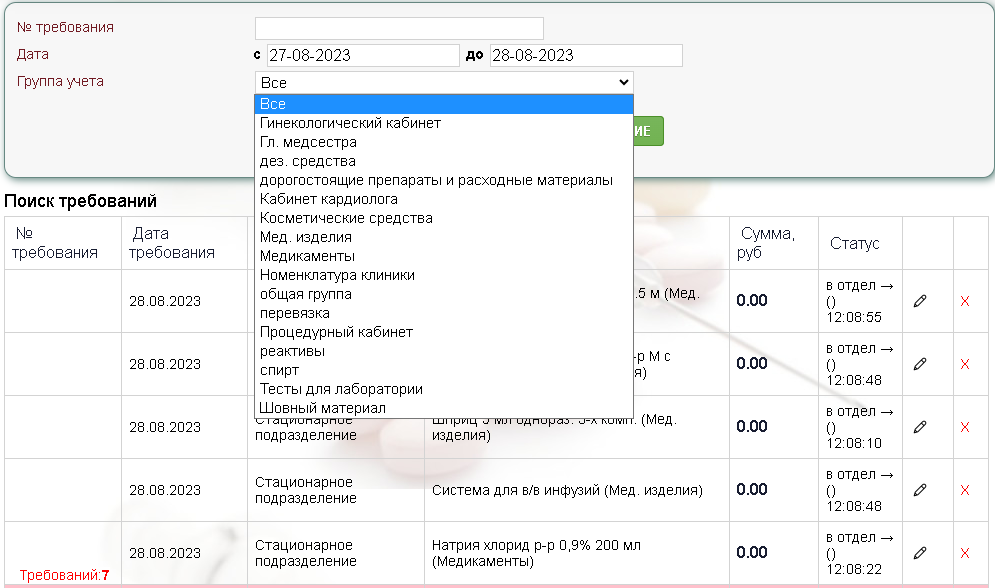Image resolution: width=995 pixels, height=588 pixels.
Task: Click the start date field 27-08-2023
Action: [363, 55]
